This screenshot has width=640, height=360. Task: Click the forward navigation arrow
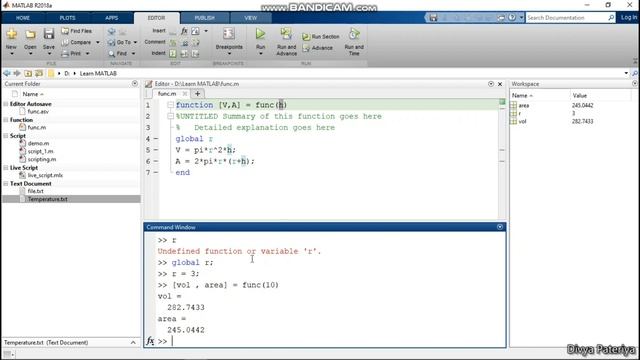pos(17,73)
